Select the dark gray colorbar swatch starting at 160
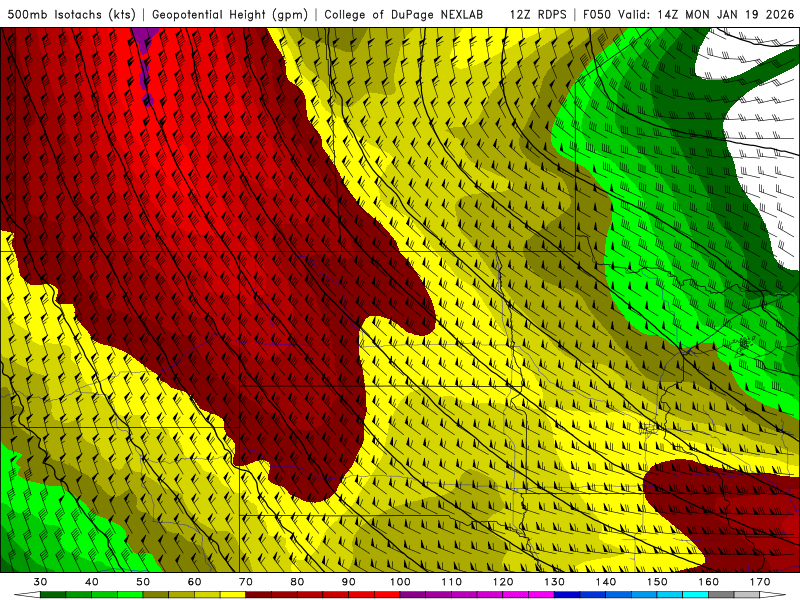This screenshot has height=600, width=800. [721, 595]
